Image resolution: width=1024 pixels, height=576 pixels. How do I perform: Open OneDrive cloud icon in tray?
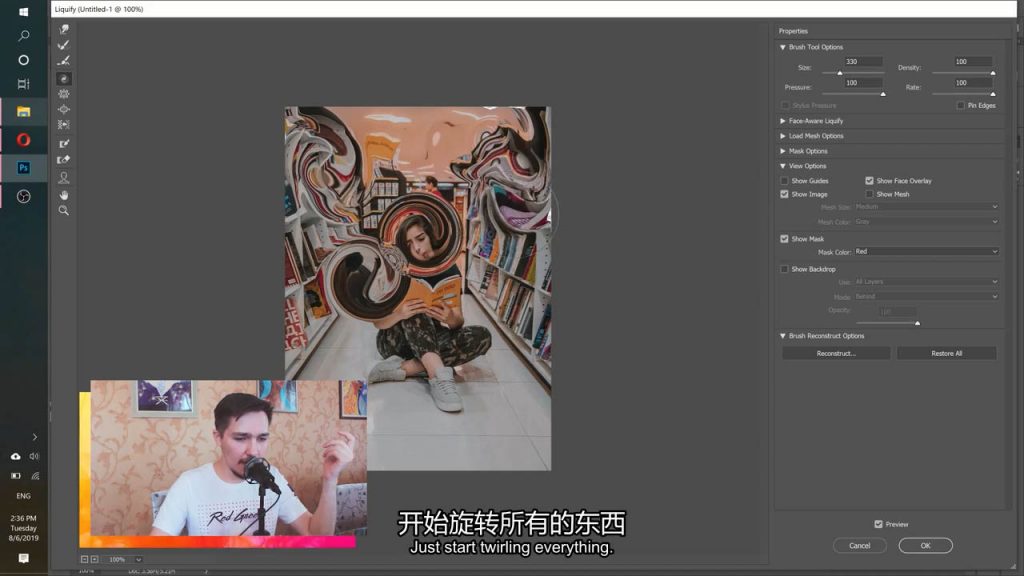[x=15, y=456]
